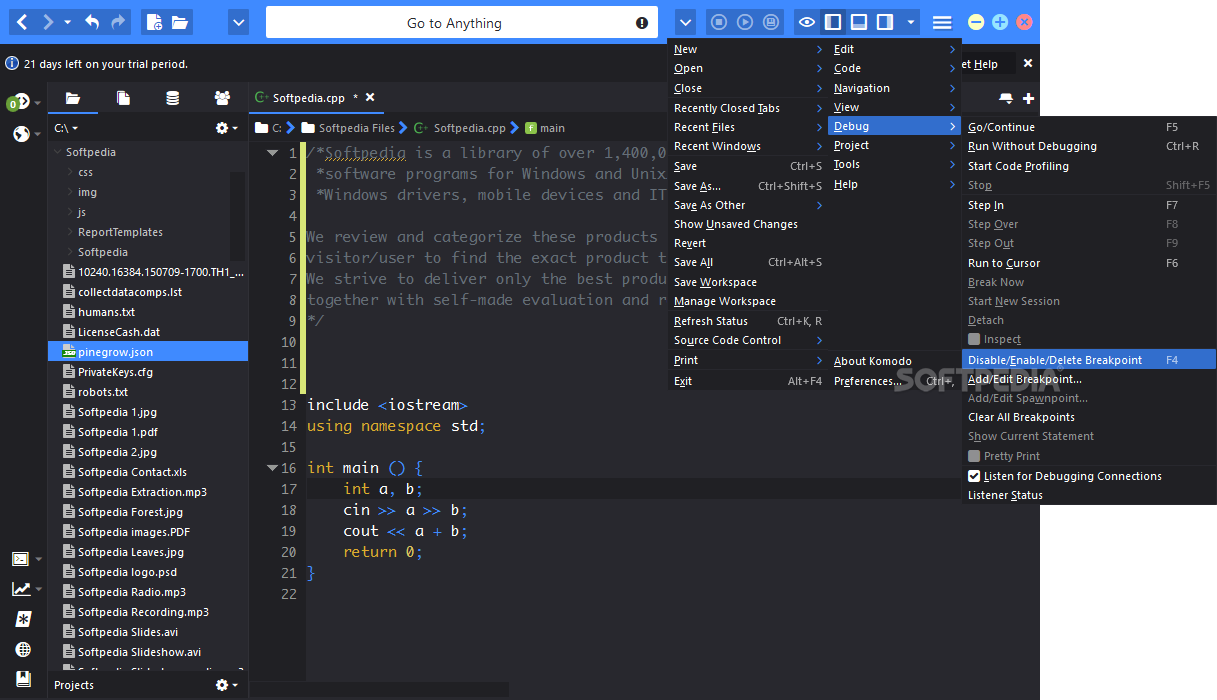Viewport: 1217px width, 700px height.
Task: Close the Softpedia.cpp tab
Action: pos(370,97)
